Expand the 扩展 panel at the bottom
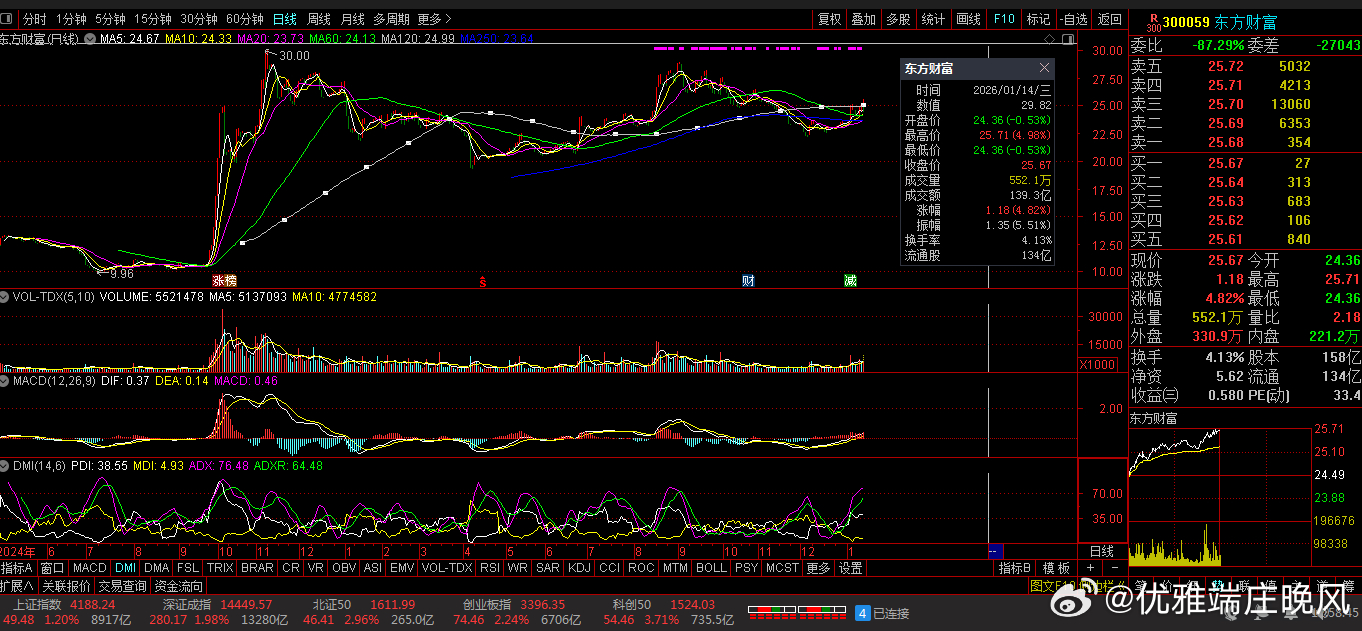Image resolution: width=1362 pixels, height=631 pixels. (x=17, y=586)
